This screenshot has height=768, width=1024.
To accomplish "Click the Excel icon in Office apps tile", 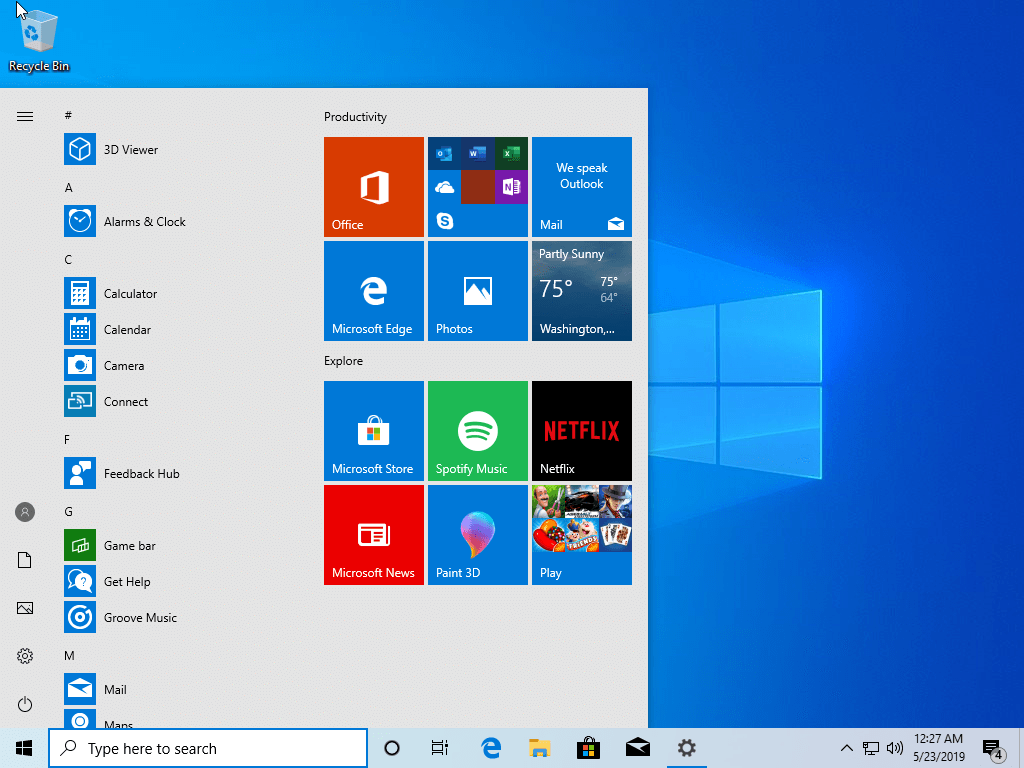I will [511, 153].
